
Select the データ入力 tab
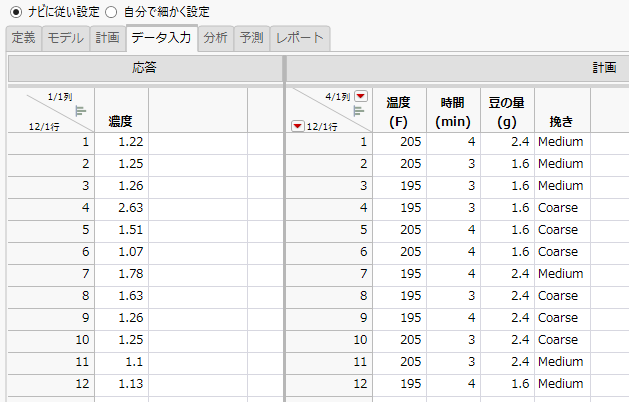(x=162, y=38)
